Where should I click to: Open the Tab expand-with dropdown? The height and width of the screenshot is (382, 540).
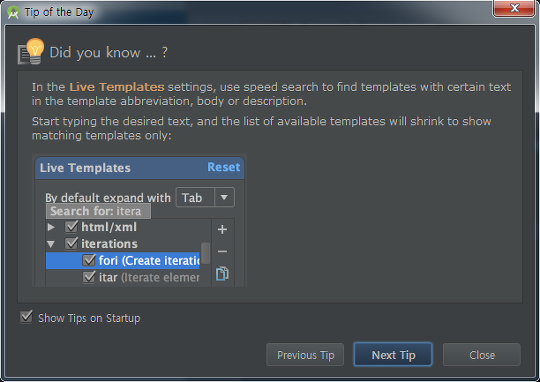click(x=205, y=197)
